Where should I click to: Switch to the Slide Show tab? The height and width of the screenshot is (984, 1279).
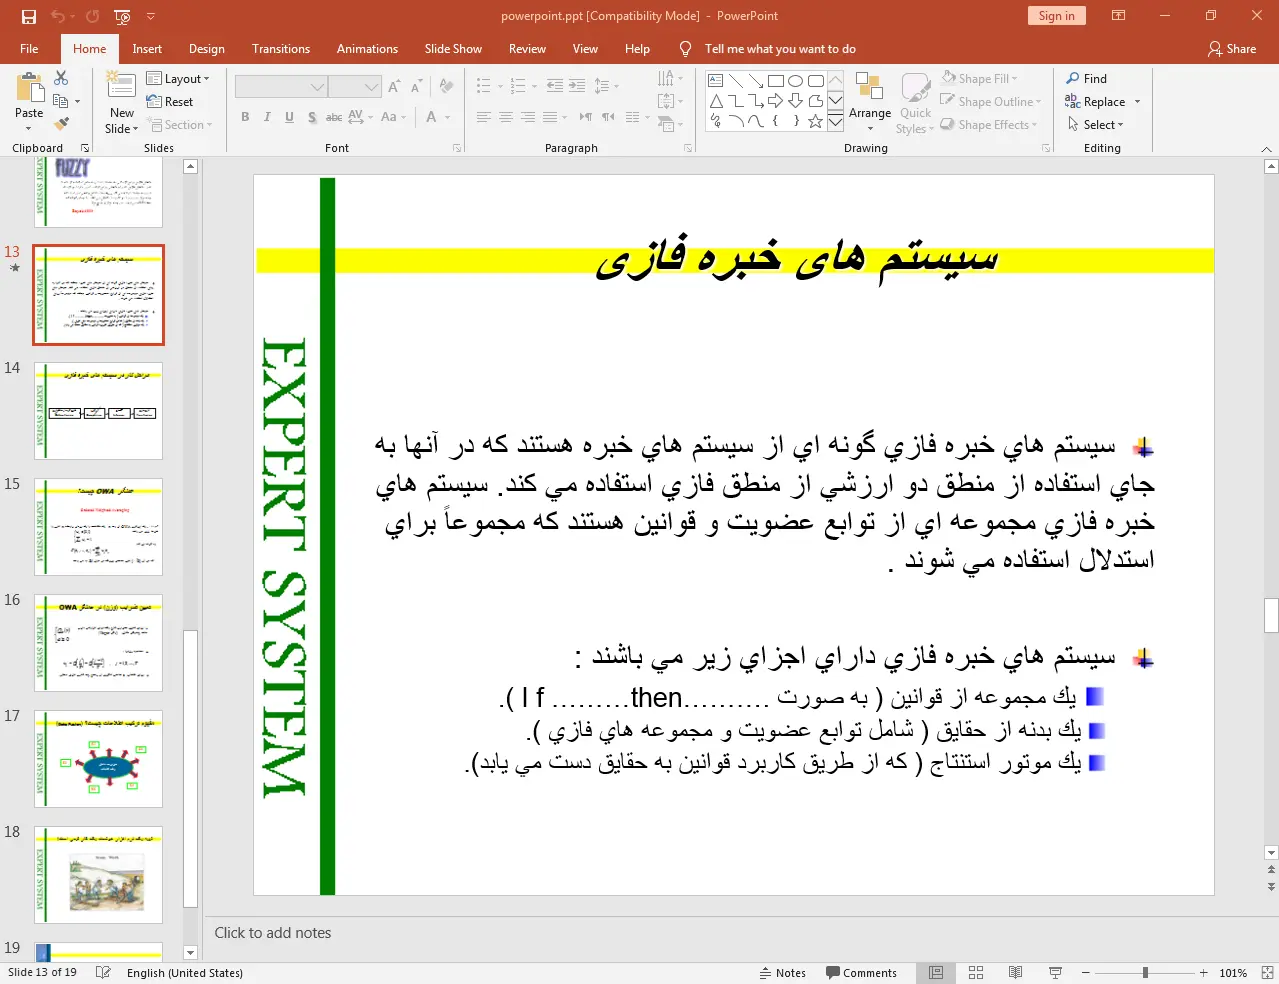[x=453, y=49]
